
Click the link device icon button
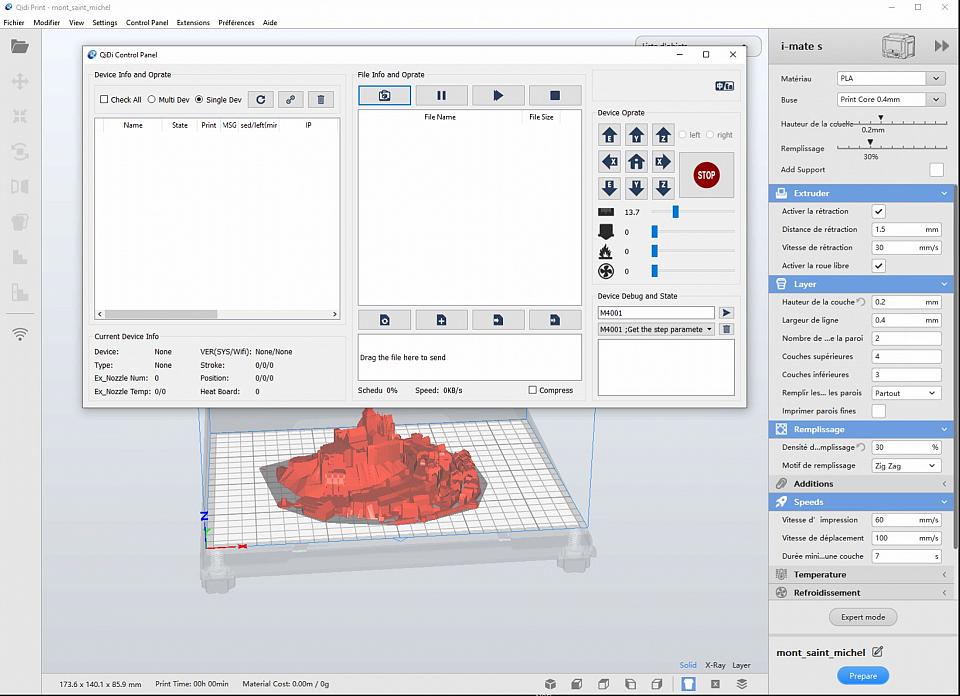click(x=291, y=99)
